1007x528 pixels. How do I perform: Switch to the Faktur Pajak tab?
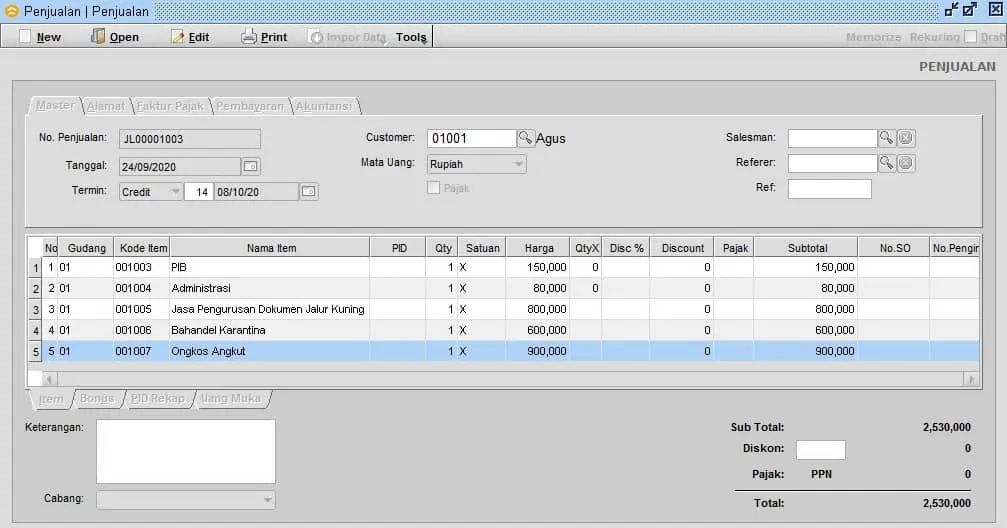(x=170, y=106)
